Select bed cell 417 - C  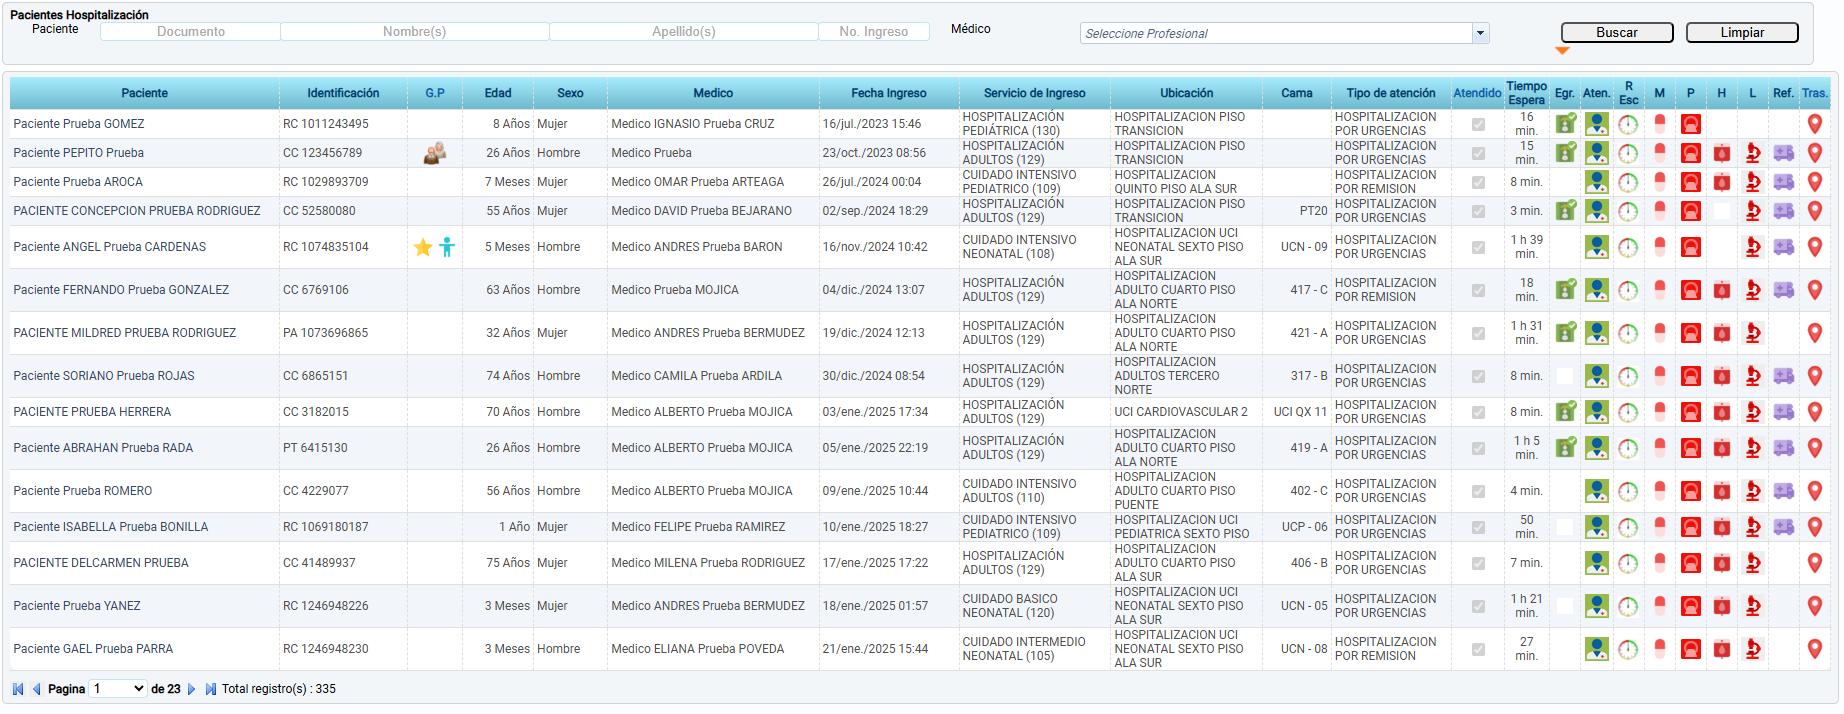(x=1297, y=290)
